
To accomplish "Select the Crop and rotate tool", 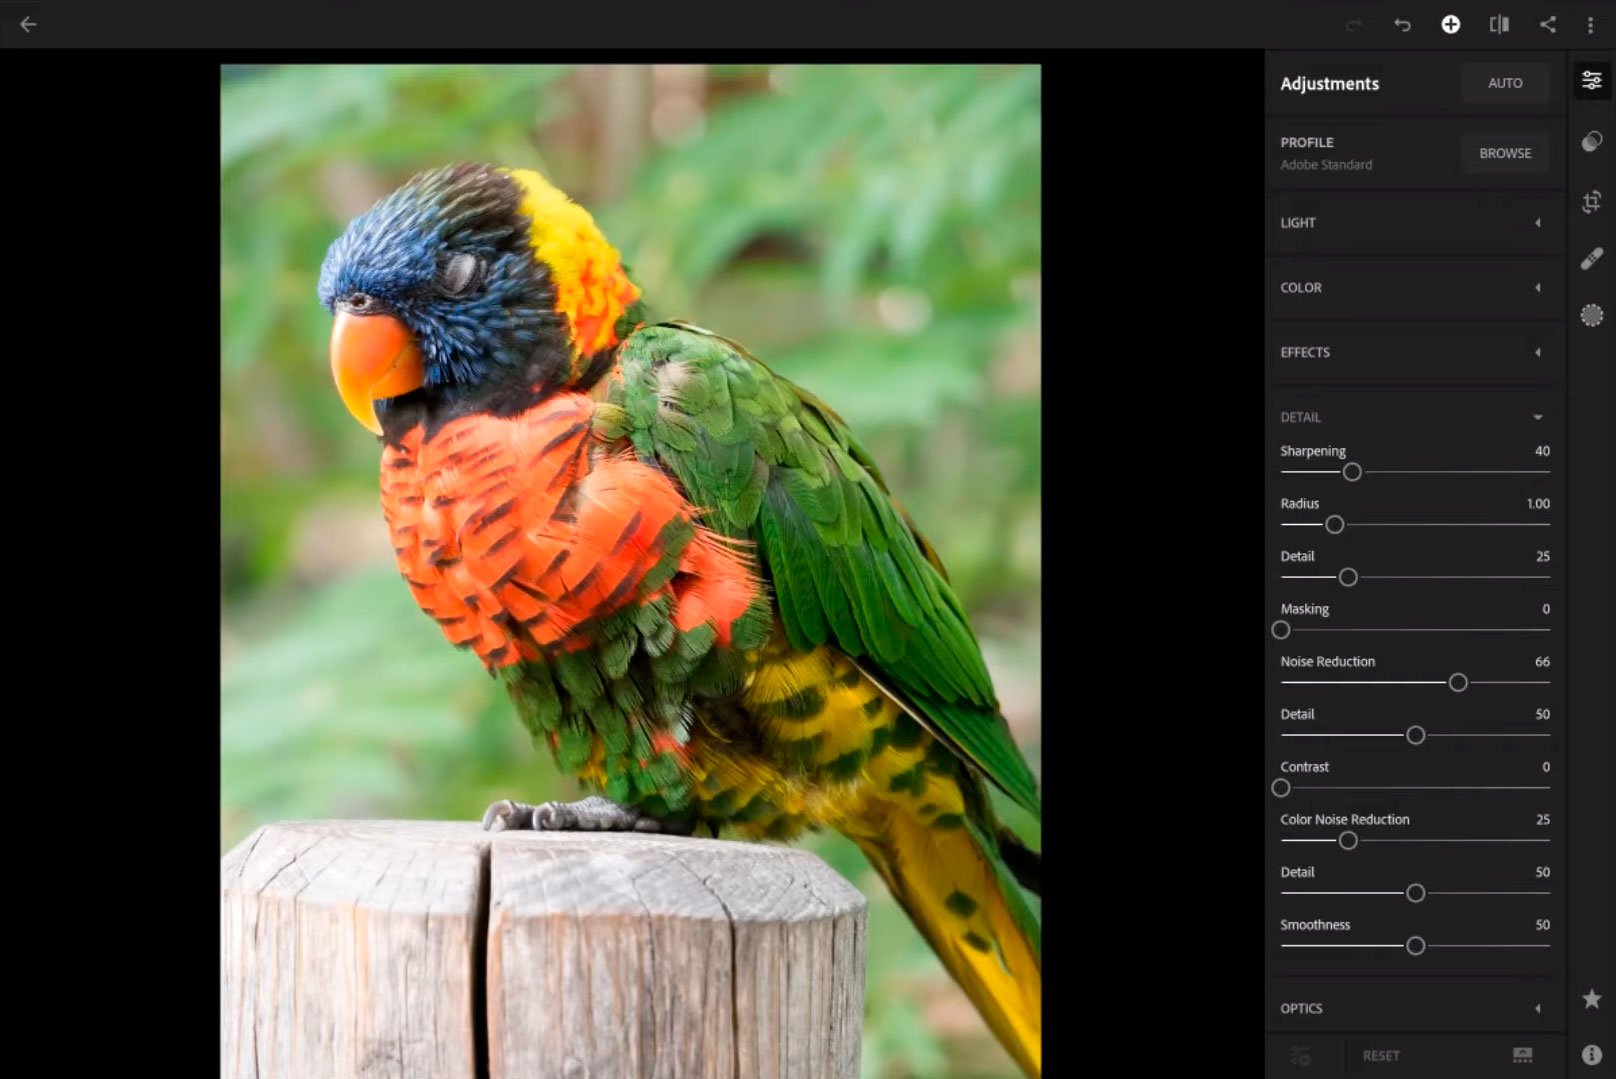I will click(x=1591, y=200).
